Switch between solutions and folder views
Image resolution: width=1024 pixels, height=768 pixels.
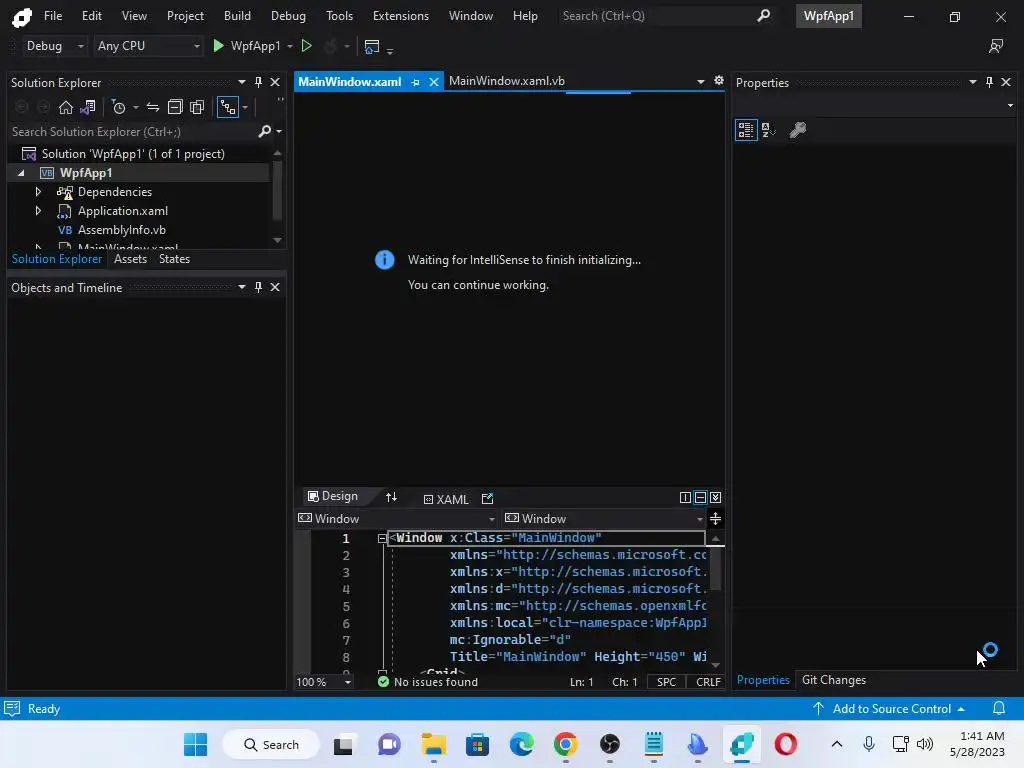point(88,107)
